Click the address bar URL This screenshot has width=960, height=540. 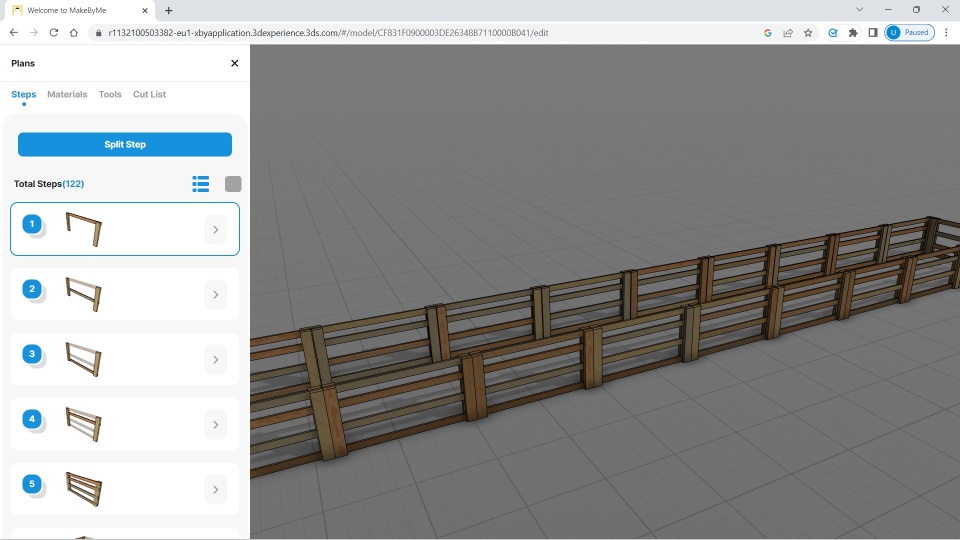click(x=328, y=32)
